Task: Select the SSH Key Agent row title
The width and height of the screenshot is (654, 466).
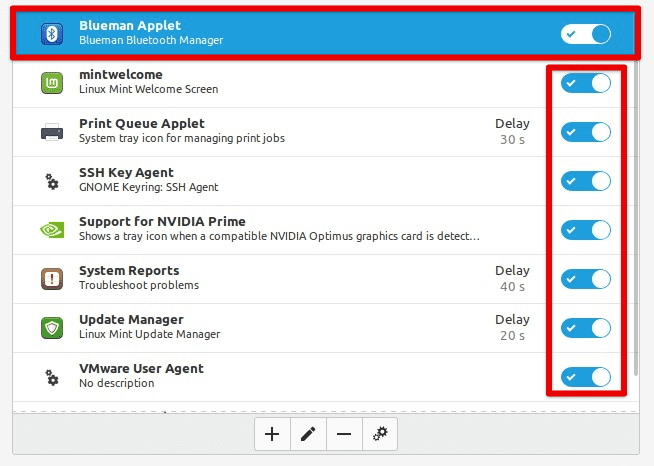Action: click(x=126, y=172)
